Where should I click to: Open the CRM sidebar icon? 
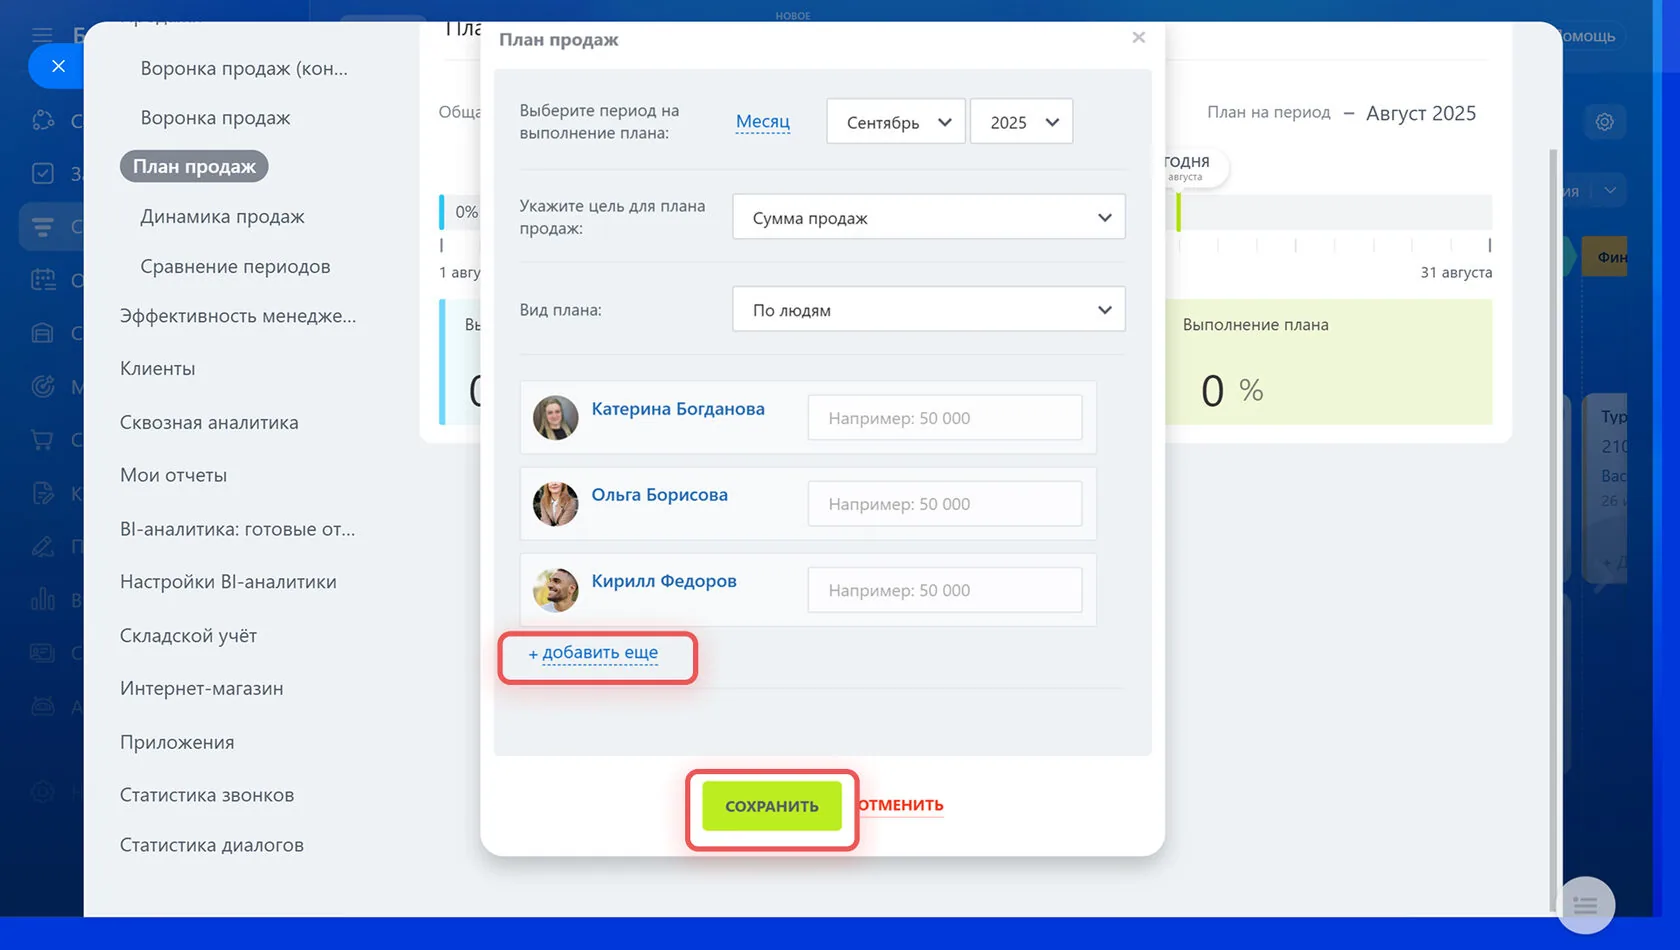[x=43, y=226]
